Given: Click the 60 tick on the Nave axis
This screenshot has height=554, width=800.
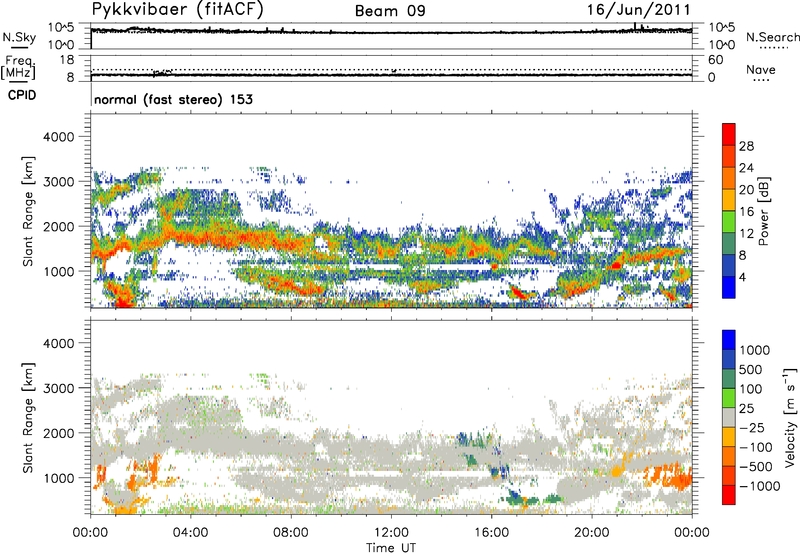Looking at the screenshot, I should pos(715,60).
